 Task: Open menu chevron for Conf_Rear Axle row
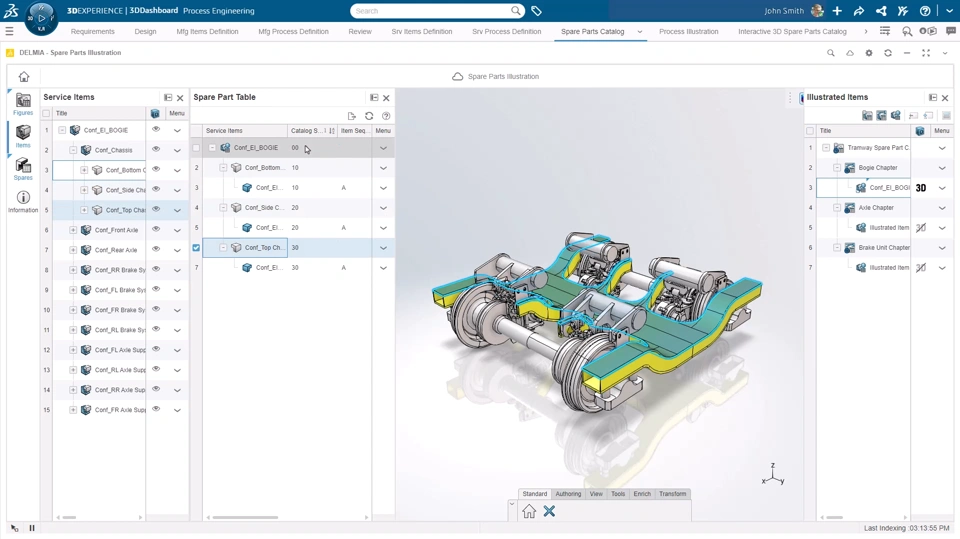177,250
